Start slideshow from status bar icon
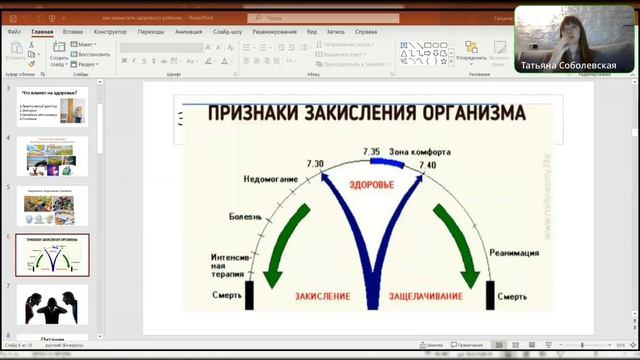This screenshot has width=640, height=360. pyautogui.click(x=549, y=345)
